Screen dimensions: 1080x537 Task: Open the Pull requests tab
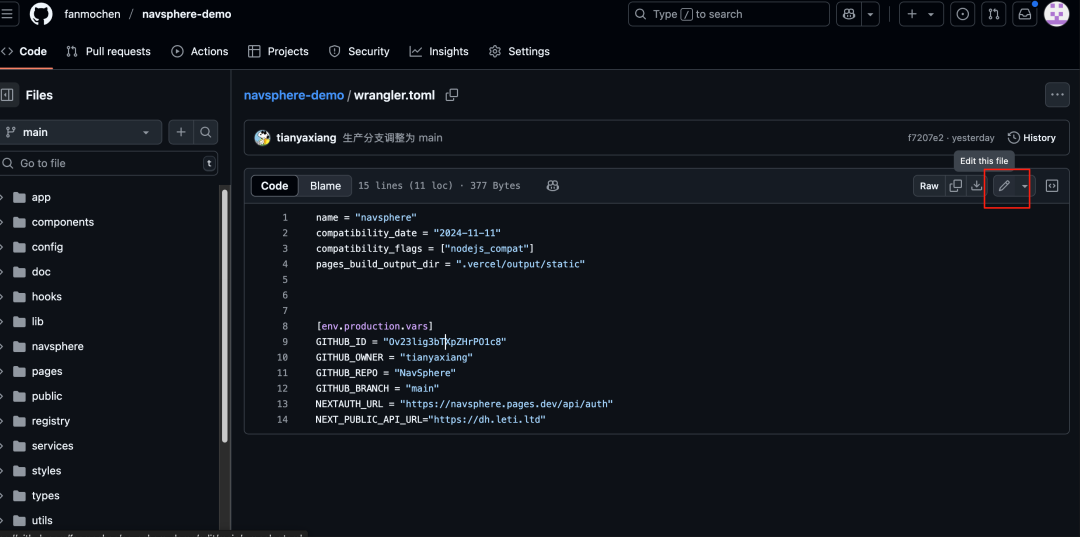pos(108,51)
